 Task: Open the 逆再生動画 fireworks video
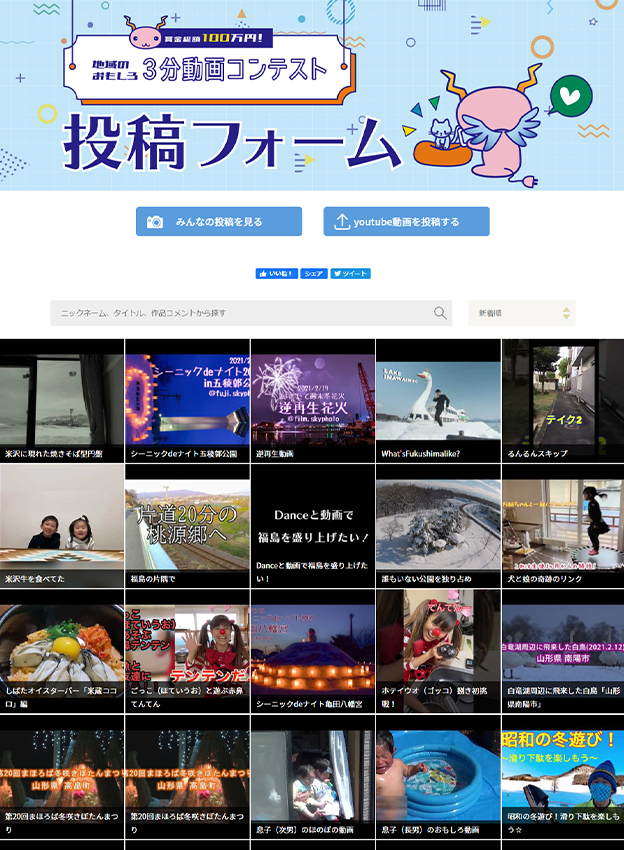pyautogui.click(x=313, y=400)
